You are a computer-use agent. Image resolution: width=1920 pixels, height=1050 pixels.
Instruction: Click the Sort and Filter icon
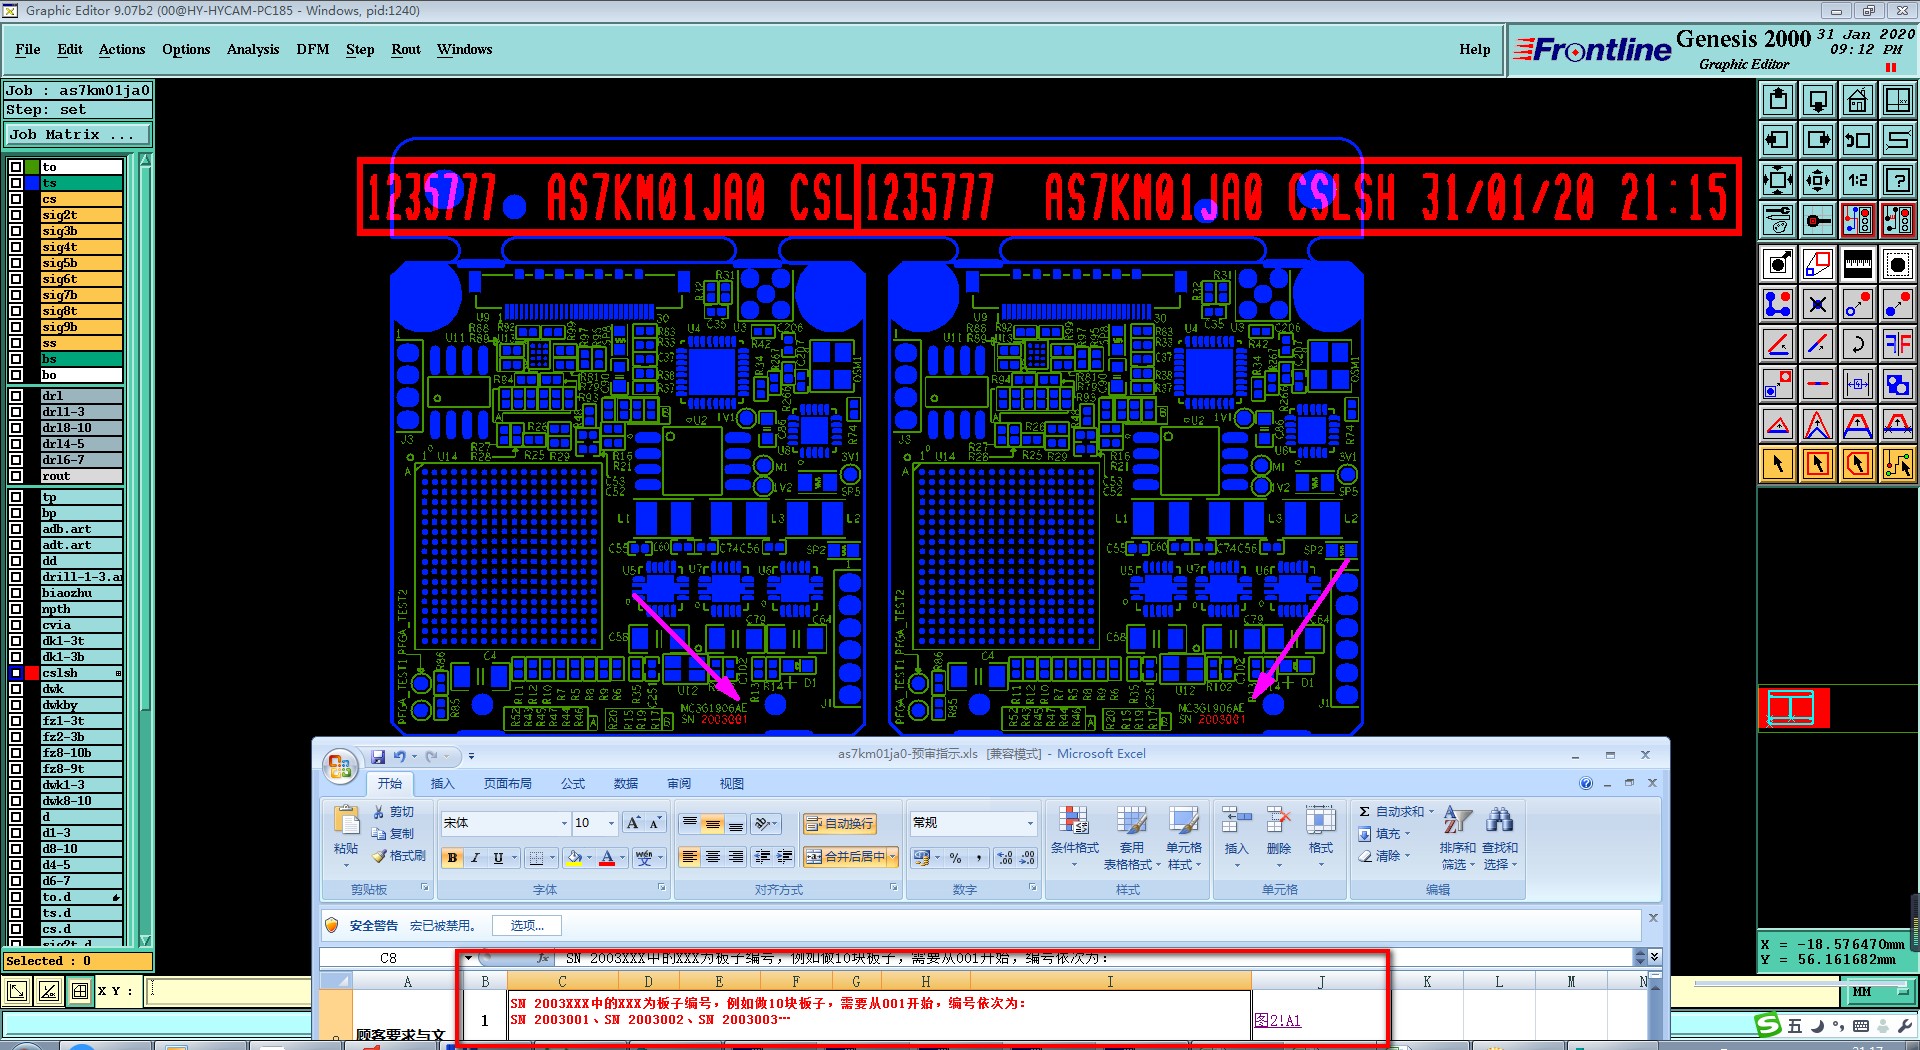[x=1457, y=821]
